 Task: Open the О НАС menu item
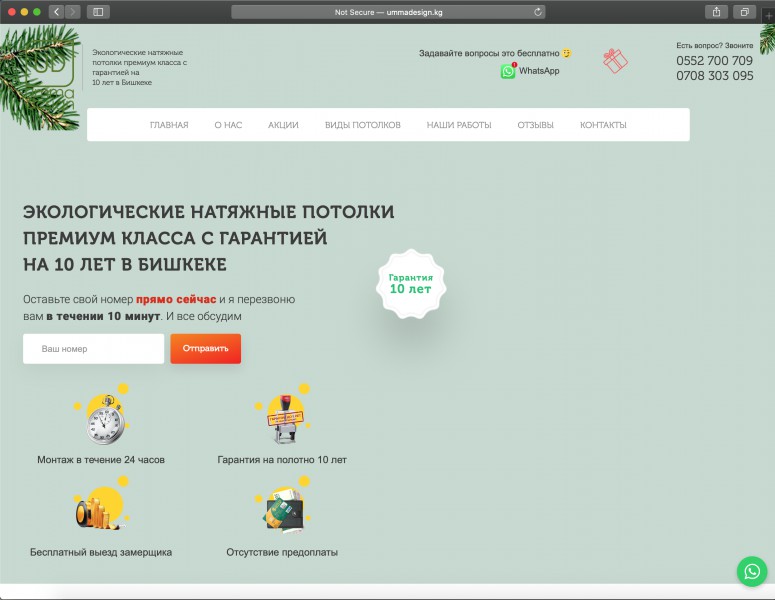tap(228, 125)
